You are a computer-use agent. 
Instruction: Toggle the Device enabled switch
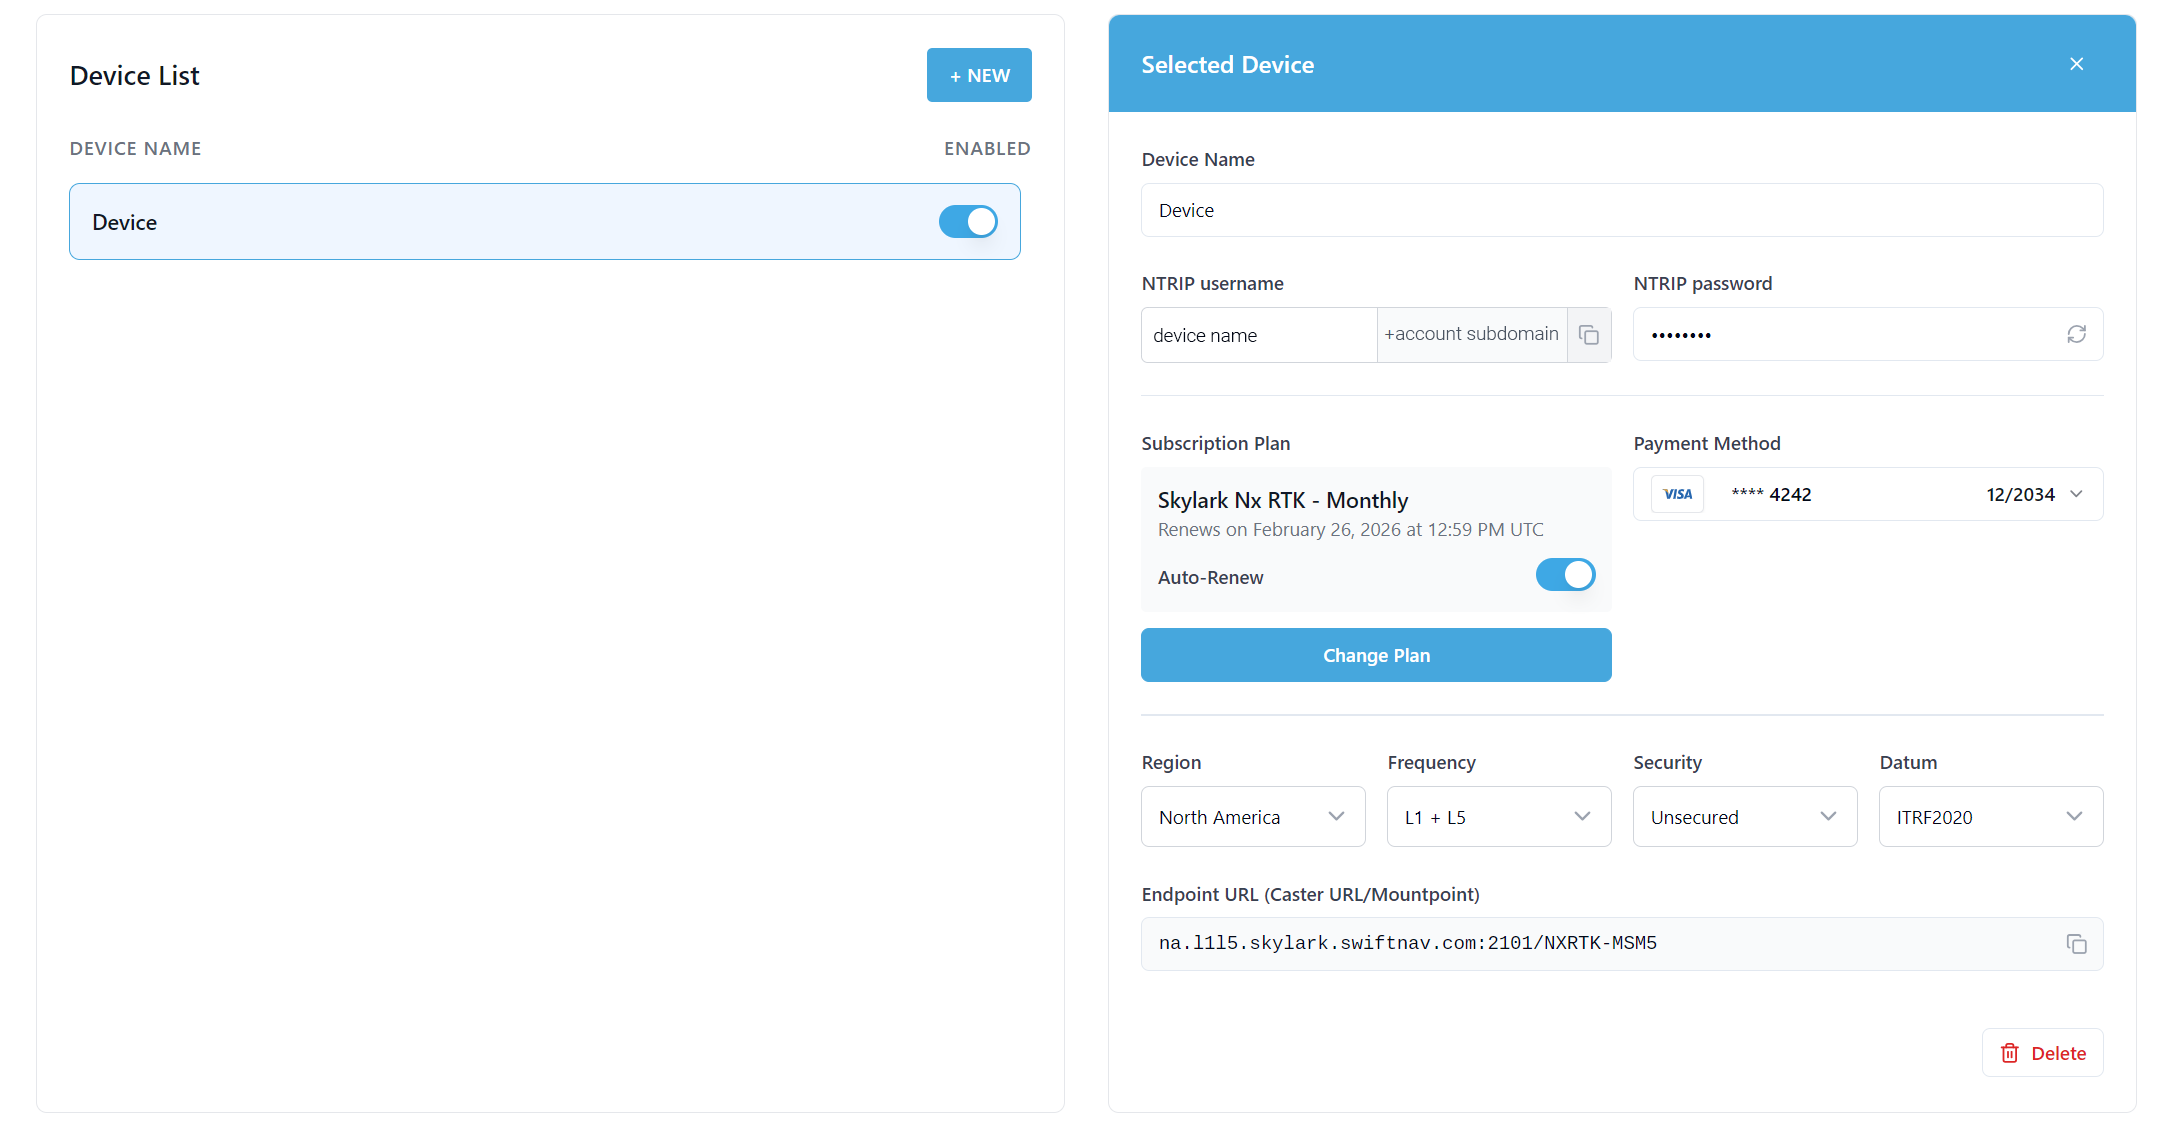967,222
